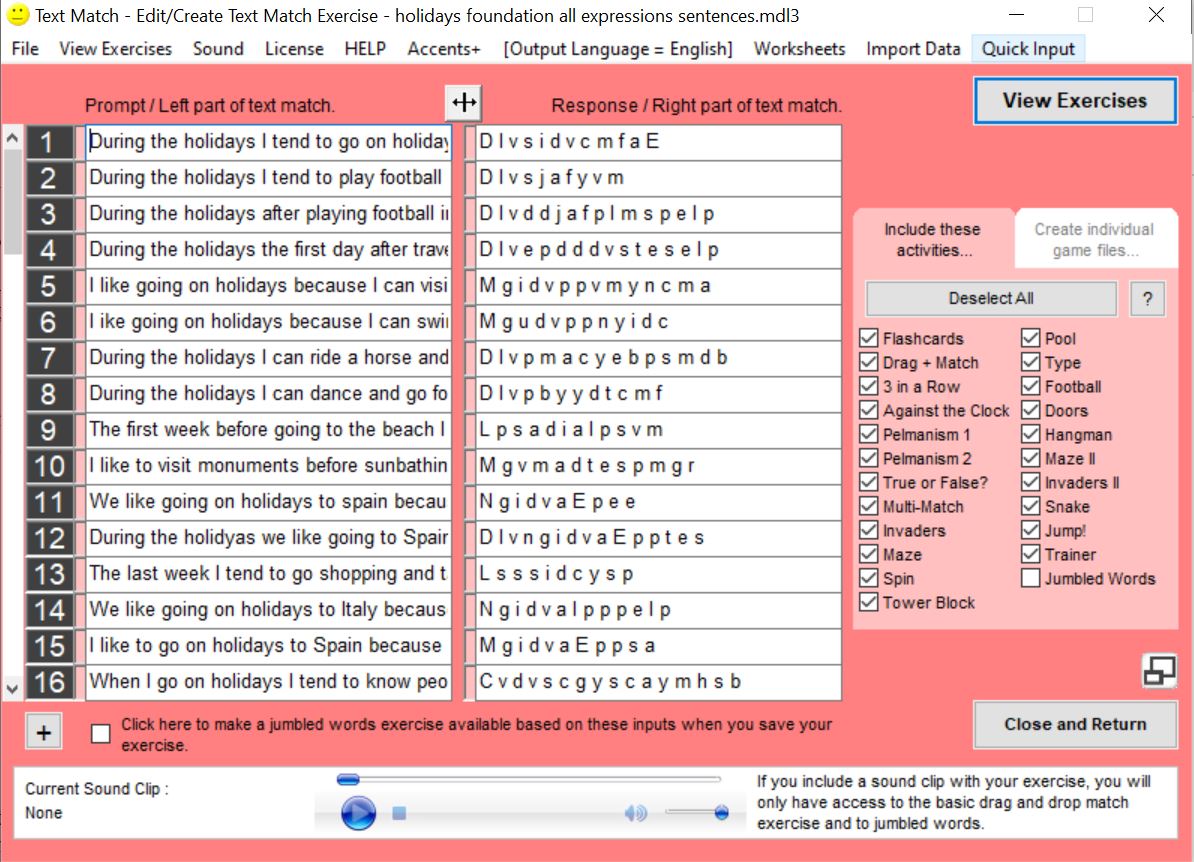Click Deselect All in the activities panel

(989, 298)
